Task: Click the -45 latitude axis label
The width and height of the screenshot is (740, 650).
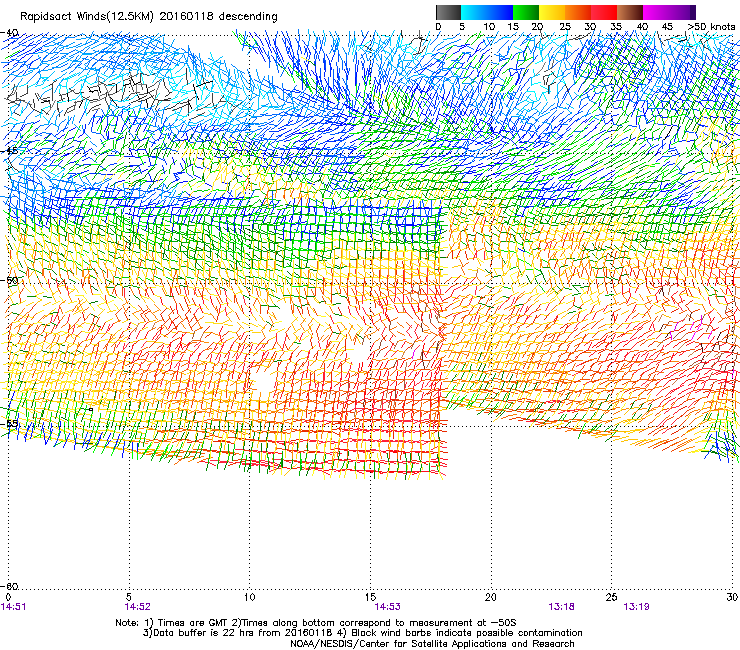Action: (9, 151)
